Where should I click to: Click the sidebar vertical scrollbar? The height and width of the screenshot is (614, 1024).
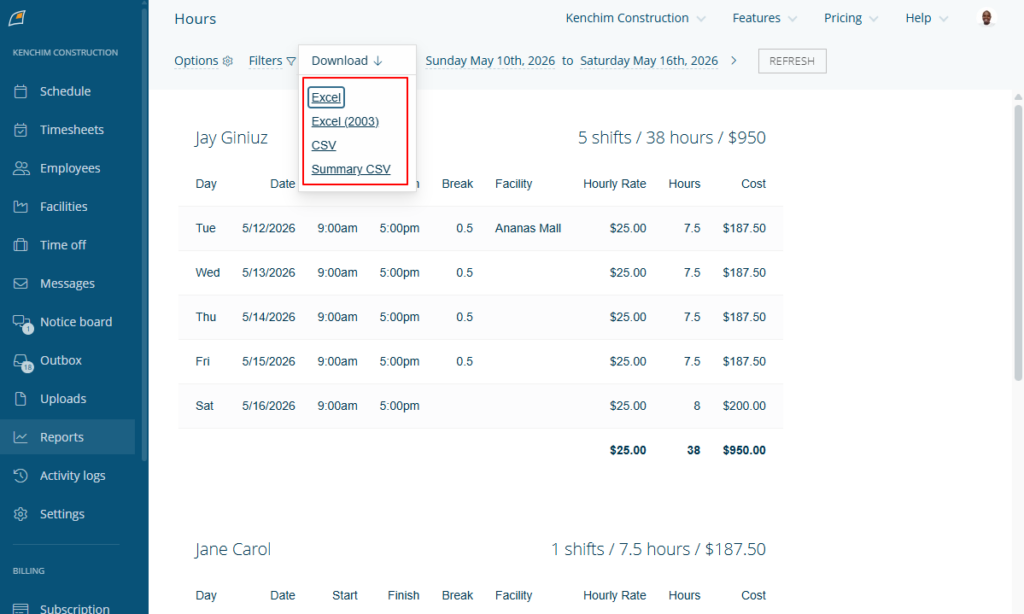click(144, 235)
